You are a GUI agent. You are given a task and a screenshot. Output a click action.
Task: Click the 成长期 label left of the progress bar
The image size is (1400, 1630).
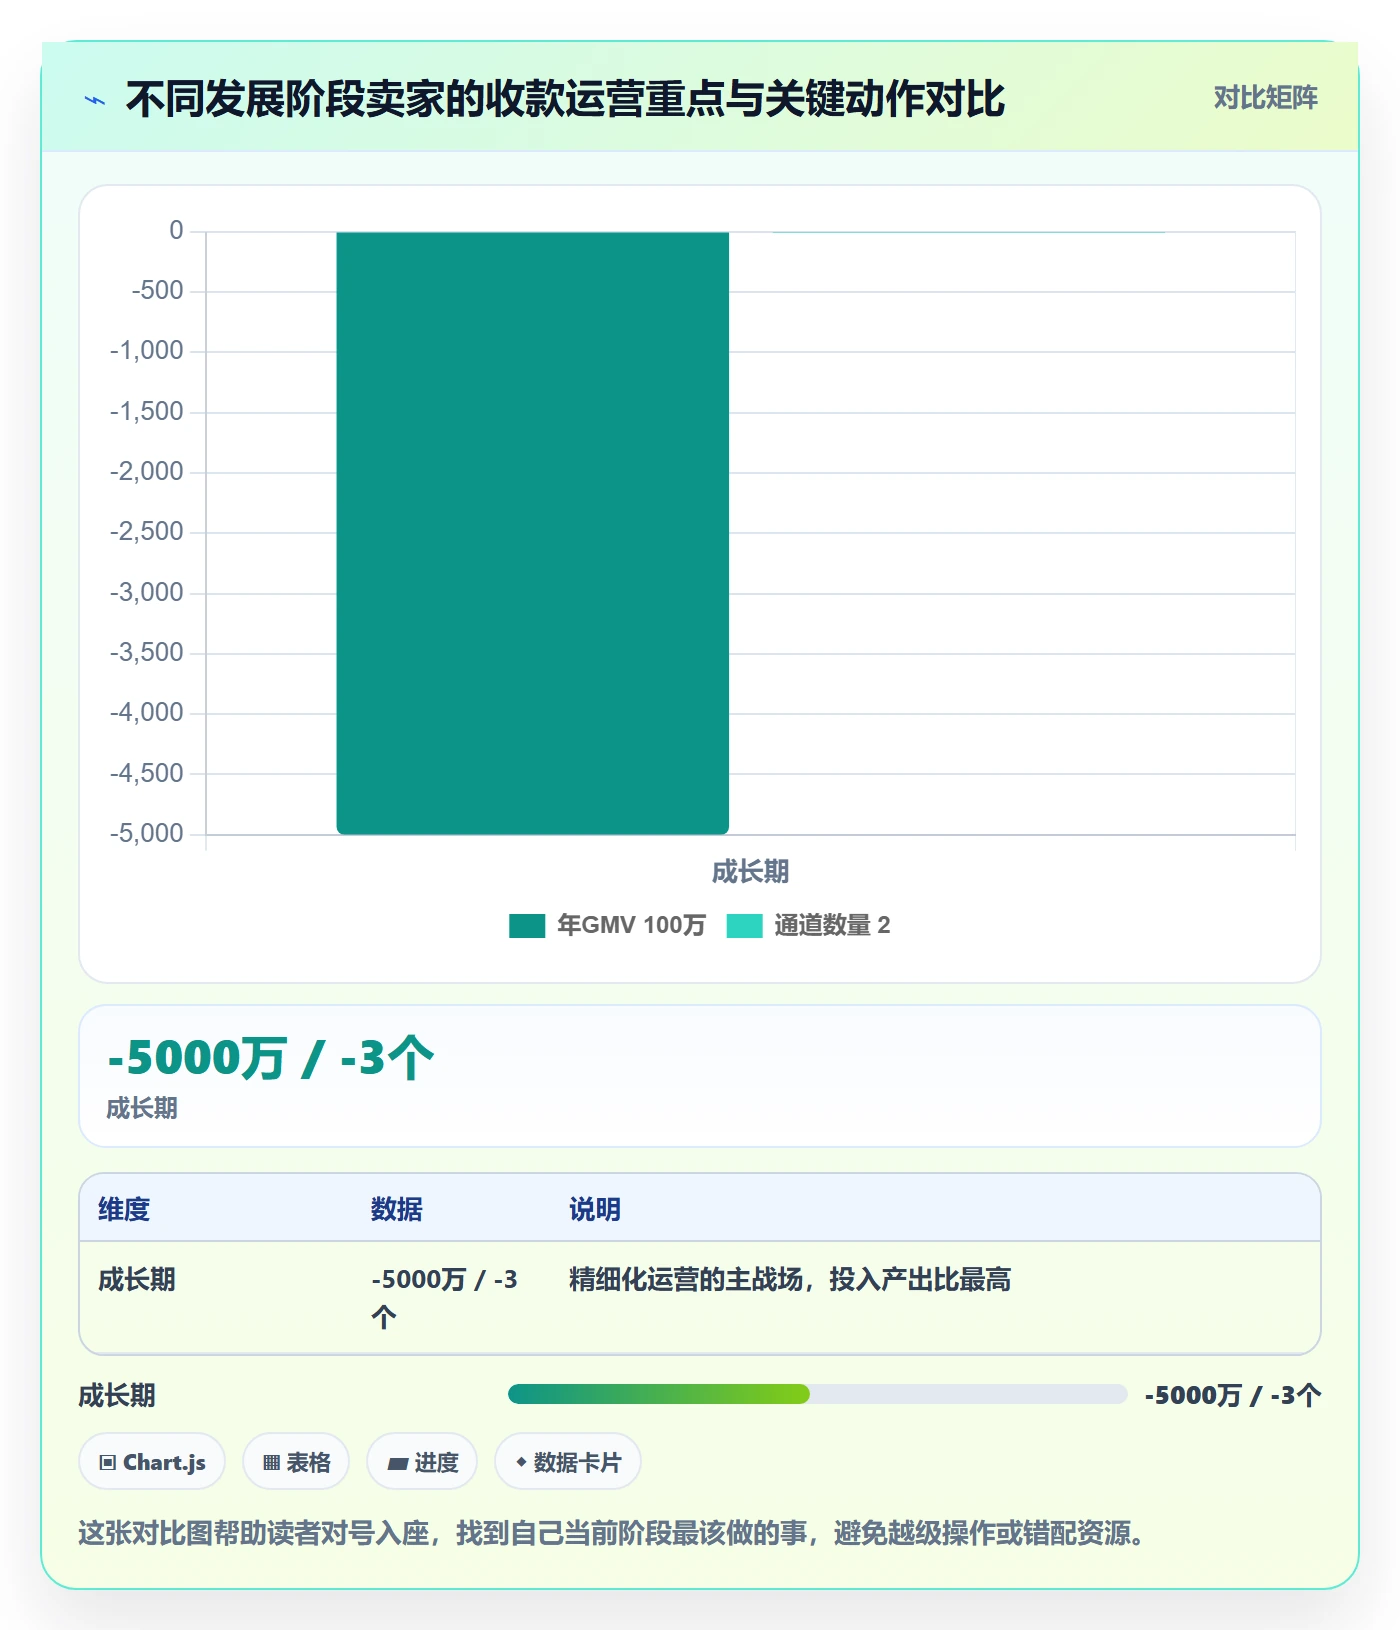(117, 1395)
